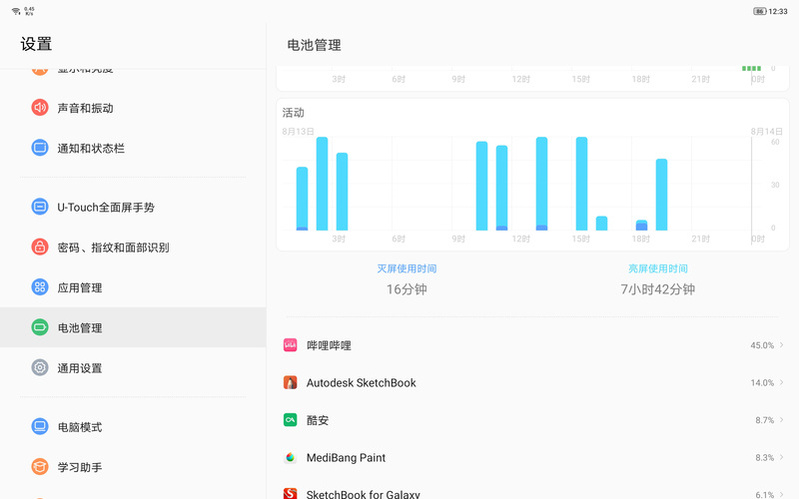Tap the 哔哩哔哩 app icon
799x499 pixels.
pos(290,345)
